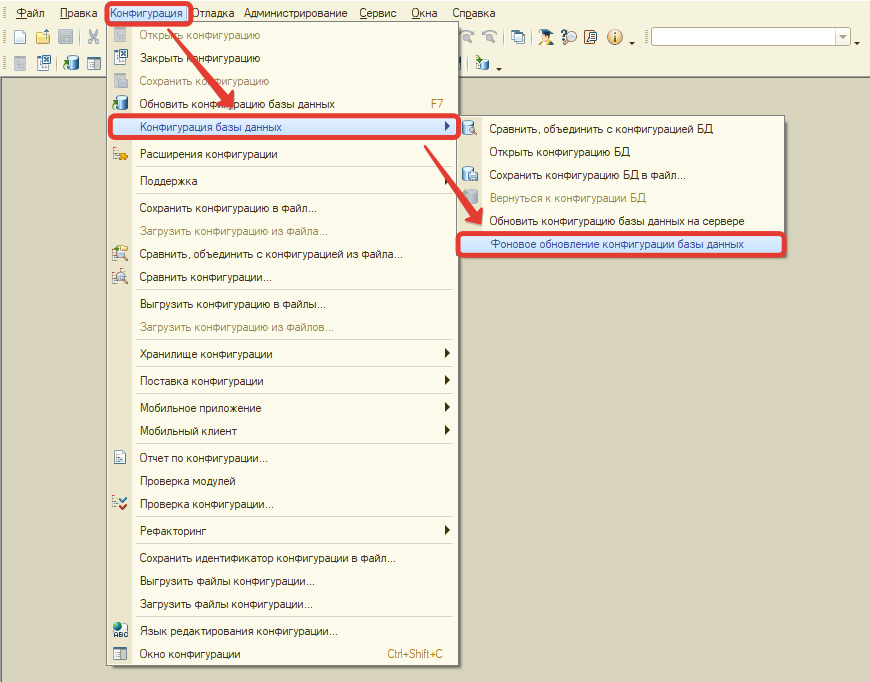
Task: Open Syntax Assistant via graduate-cap icon
Action: 545,37
